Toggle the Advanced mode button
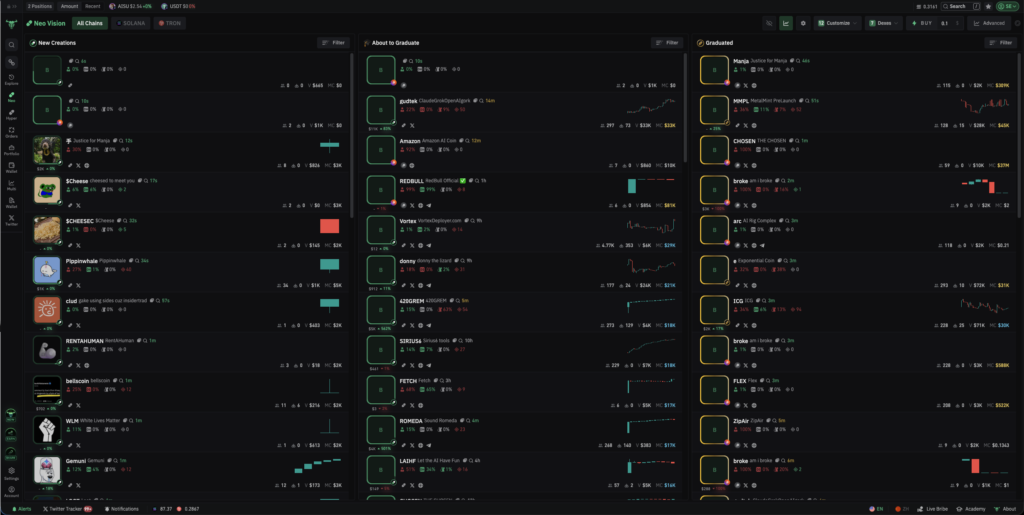 pos(990,23)
